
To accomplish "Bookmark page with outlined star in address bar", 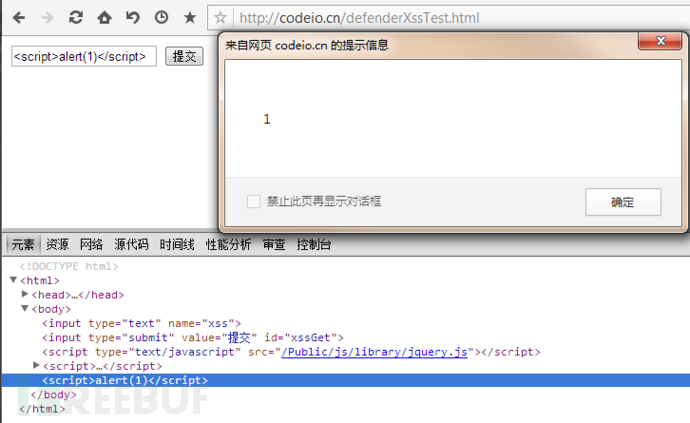I will pos(220,18).
